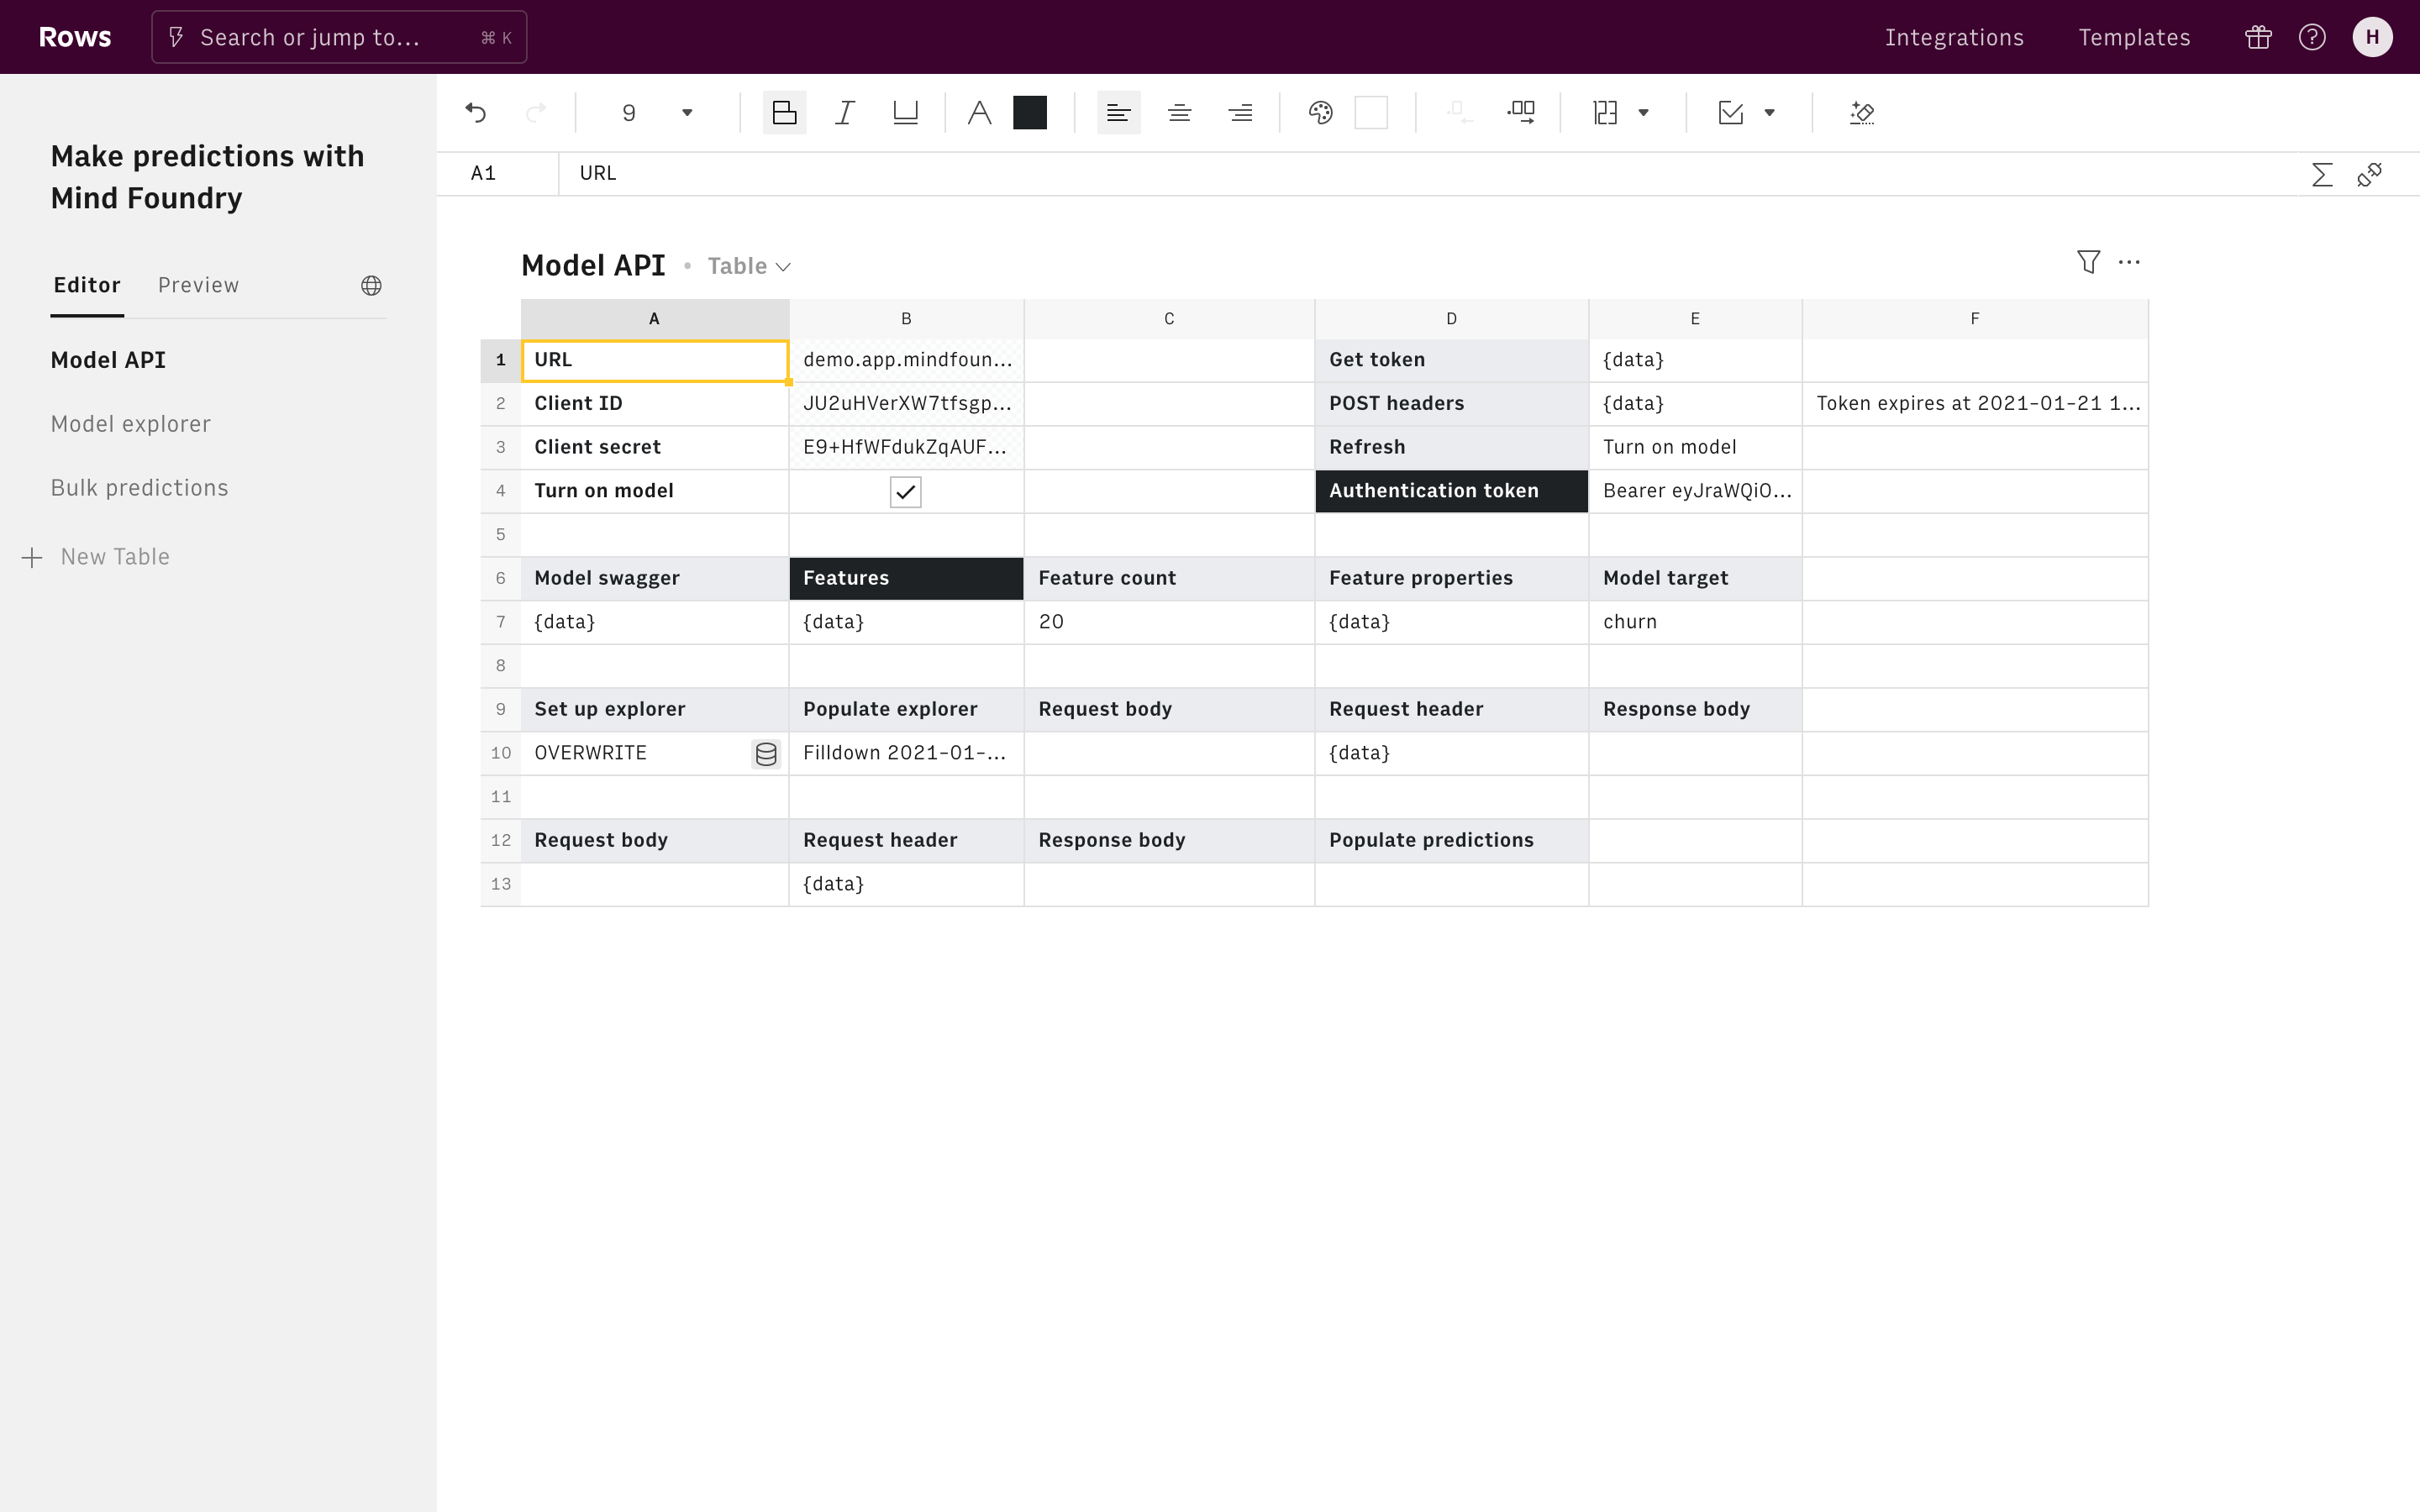Screen dimensions: 2420x1512
Task: Click the gift icon in header
Action: pyautogui.click(x=2258, y=37)
